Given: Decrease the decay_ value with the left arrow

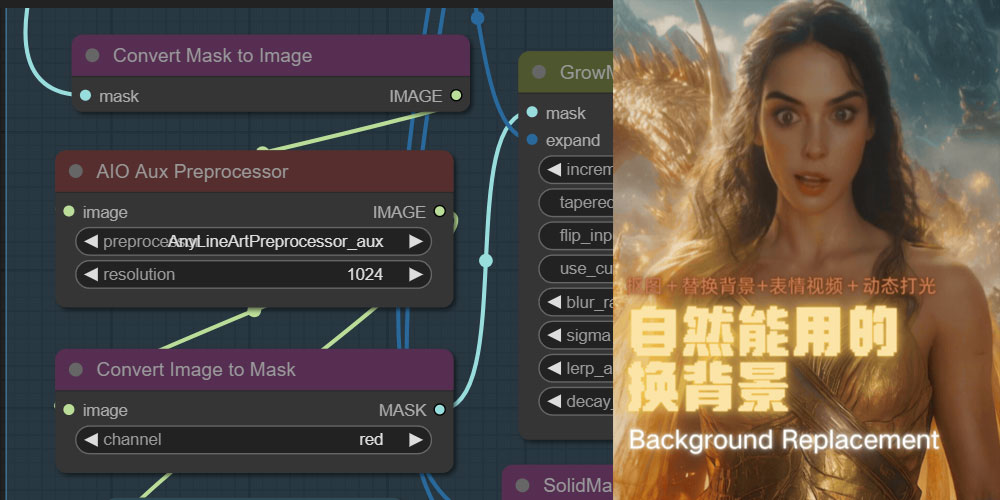Looking at the screenshot, I should (554, 402).
